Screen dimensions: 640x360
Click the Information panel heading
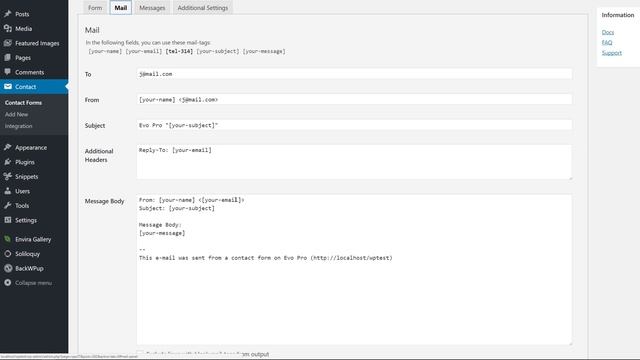click(x=618, y=15)
